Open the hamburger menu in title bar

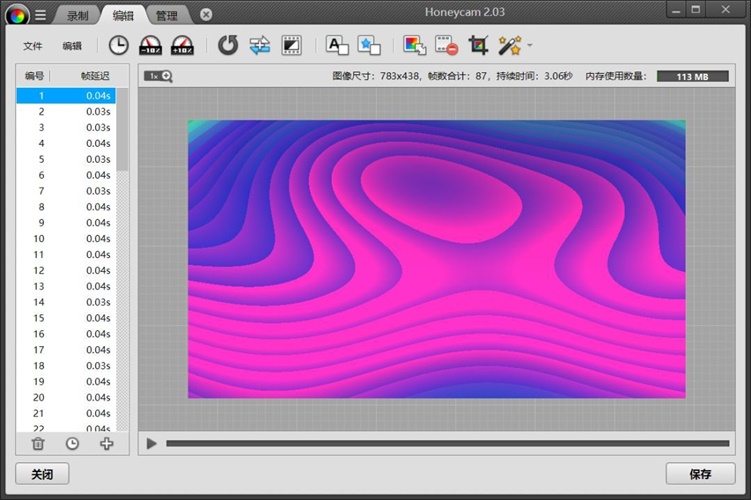tap(40, 15)
